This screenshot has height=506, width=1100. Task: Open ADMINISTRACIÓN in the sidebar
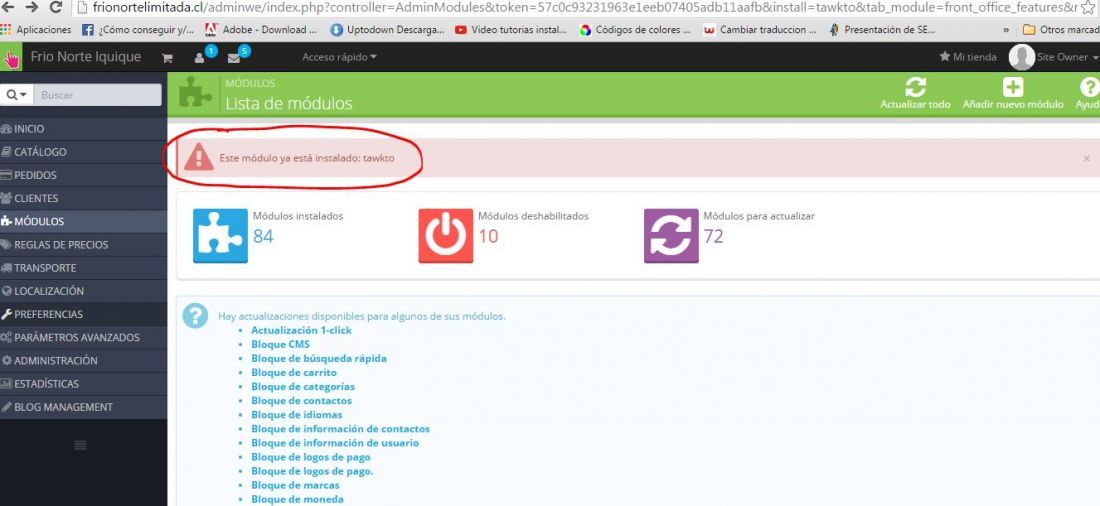coord(83,361)
